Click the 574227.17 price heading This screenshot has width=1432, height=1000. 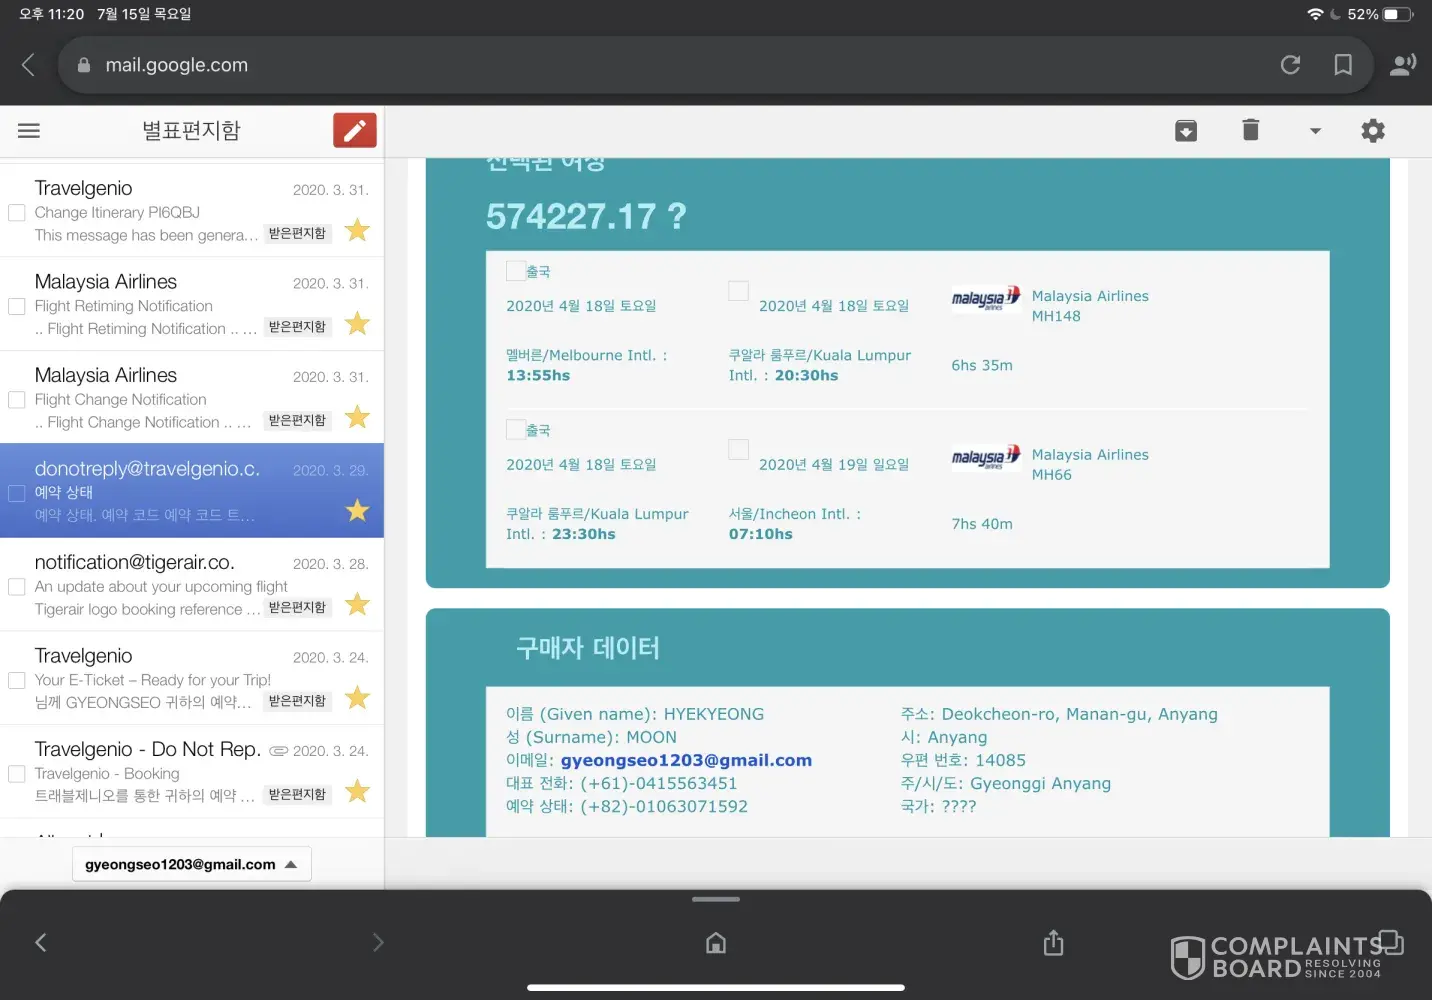[586, 216]
